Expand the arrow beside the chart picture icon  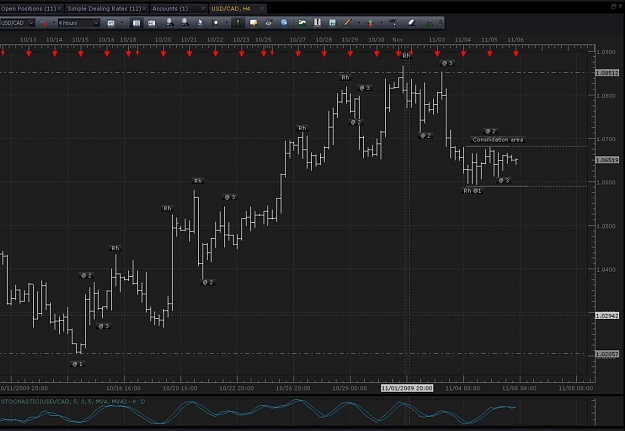122,23
